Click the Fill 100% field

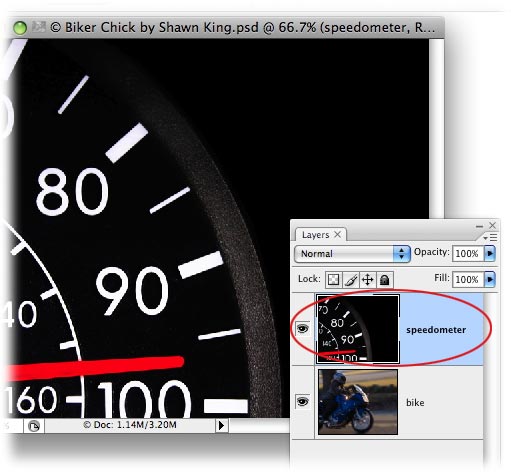coord(468,279)
